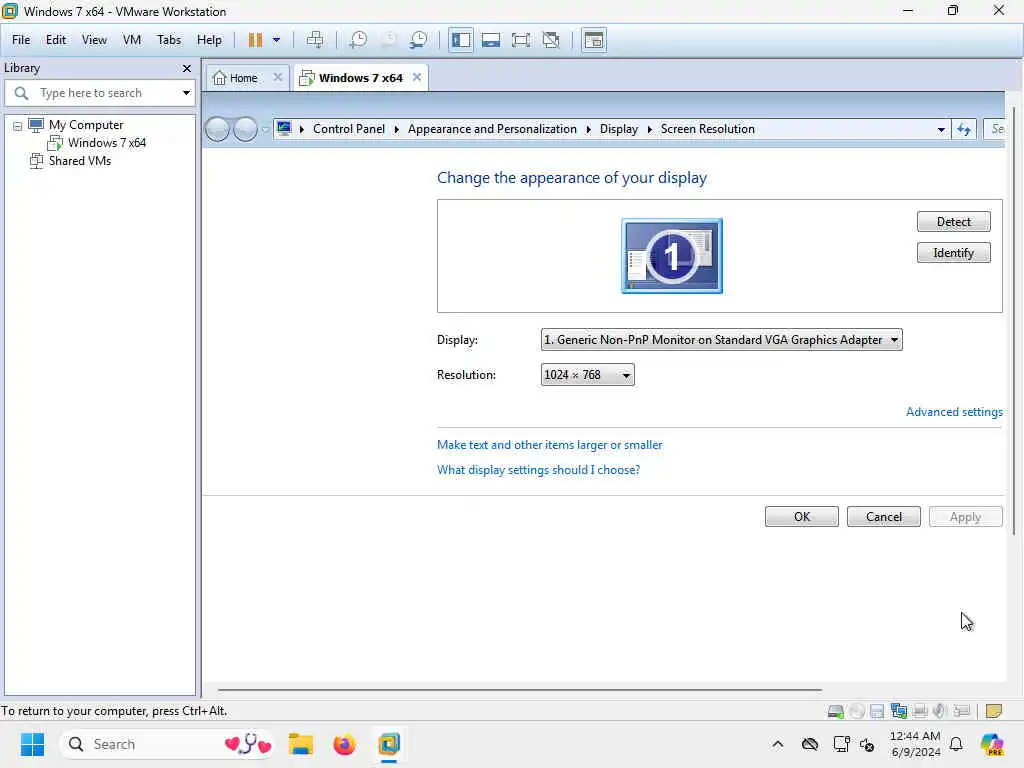Click the taskbar Search box

tap(167, 744)
